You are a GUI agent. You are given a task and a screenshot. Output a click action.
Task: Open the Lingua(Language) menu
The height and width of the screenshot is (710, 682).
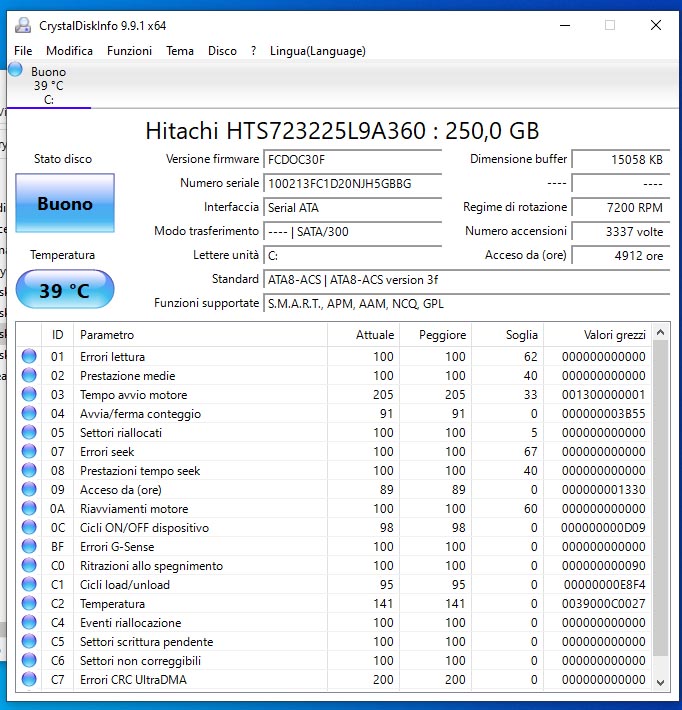click(317, 51)
